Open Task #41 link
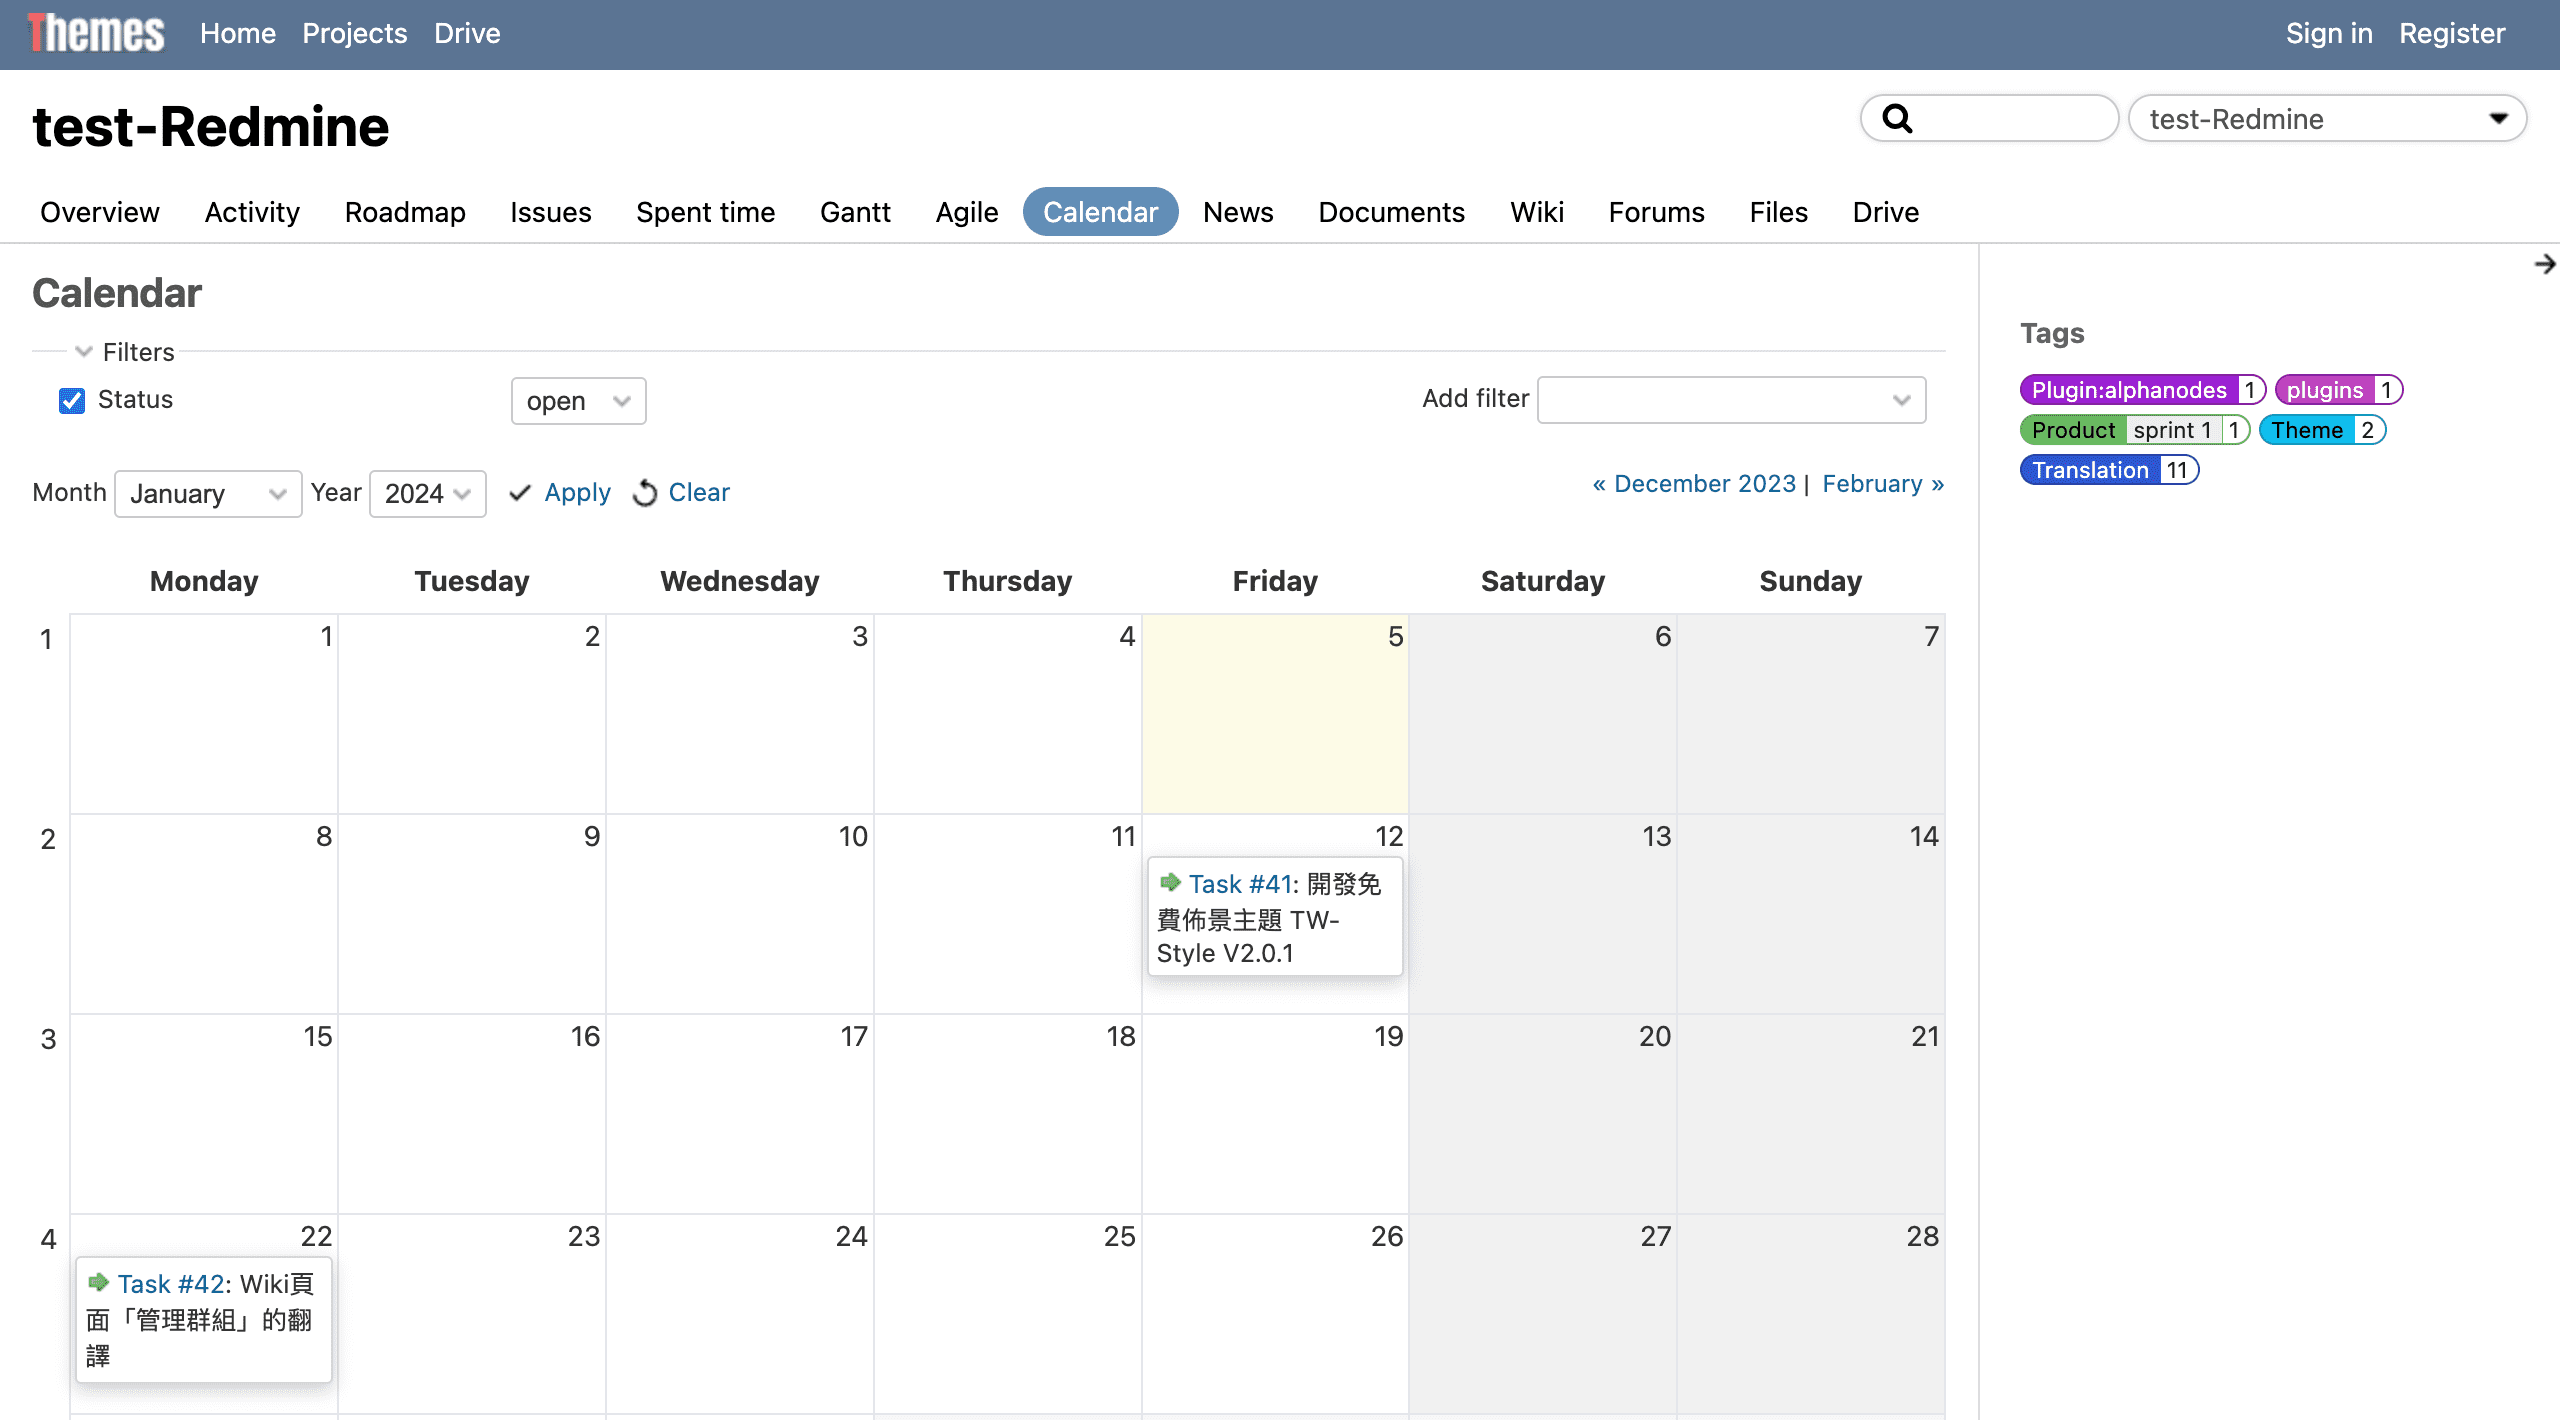Screen dimensions: 2560x1420 1240,884
